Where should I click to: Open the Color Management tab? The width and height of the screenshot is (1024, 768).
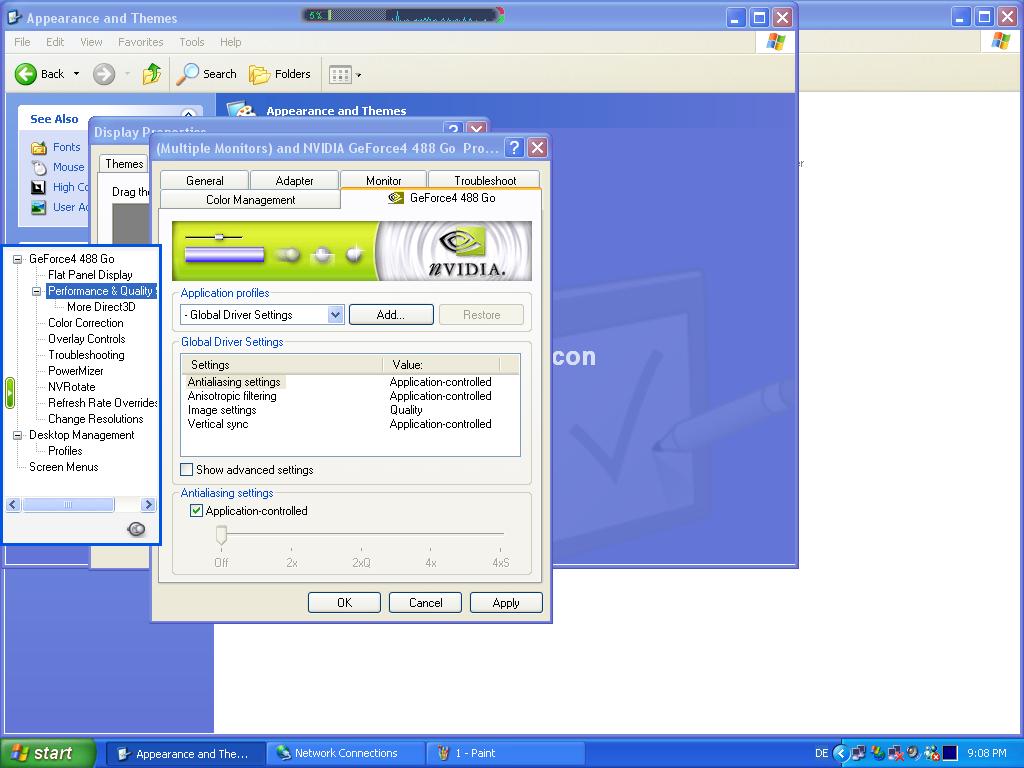[x=250, y=200]
